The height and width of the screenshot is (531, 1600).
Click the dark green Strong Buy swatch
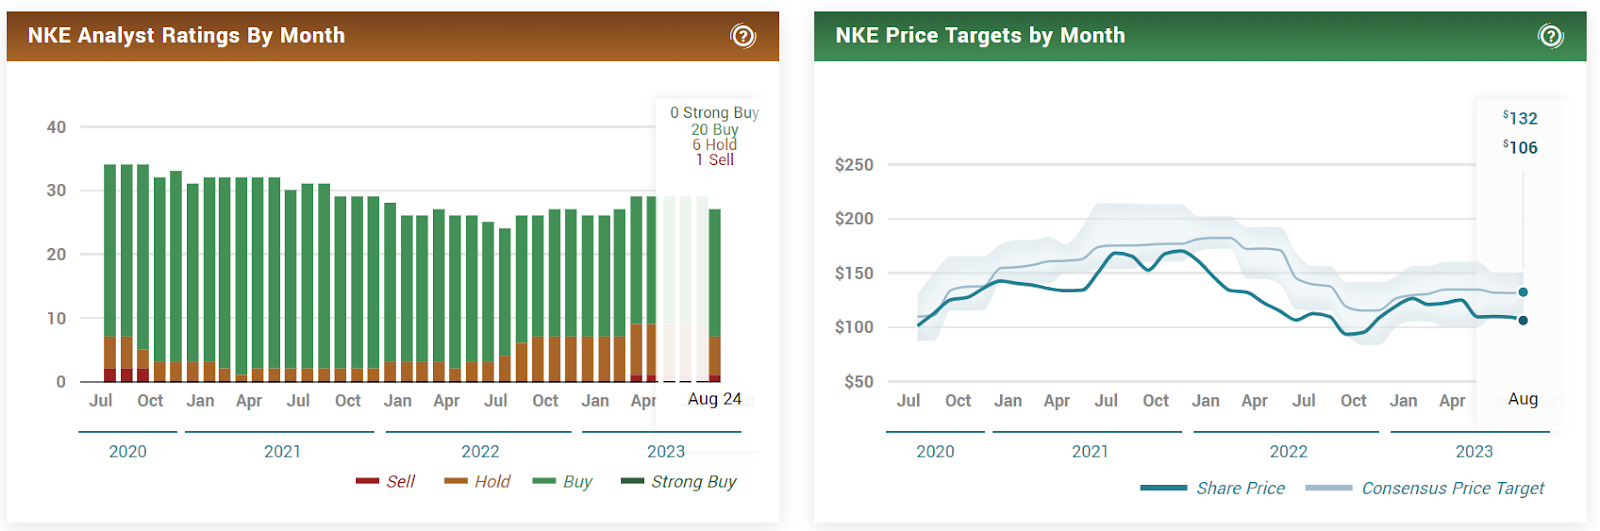click(632, 482)
